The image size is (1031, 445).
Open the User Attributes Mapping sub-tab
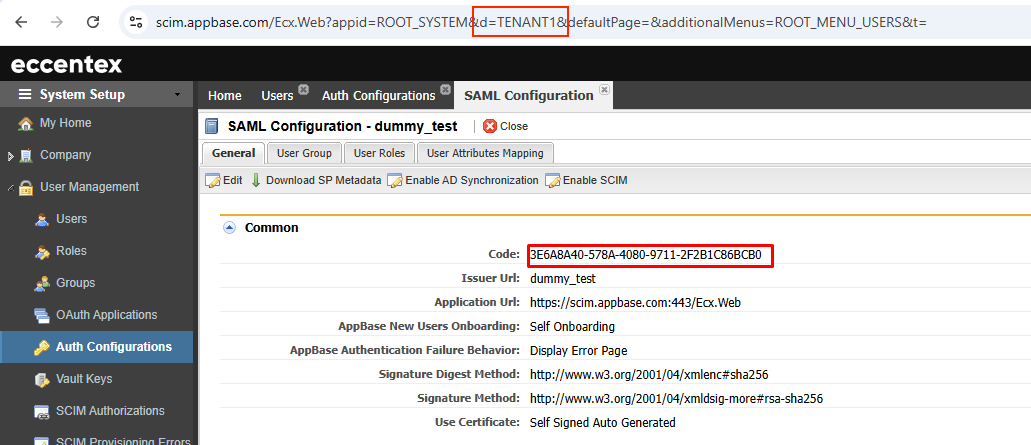pyautogui.click(x=485, y=153)
